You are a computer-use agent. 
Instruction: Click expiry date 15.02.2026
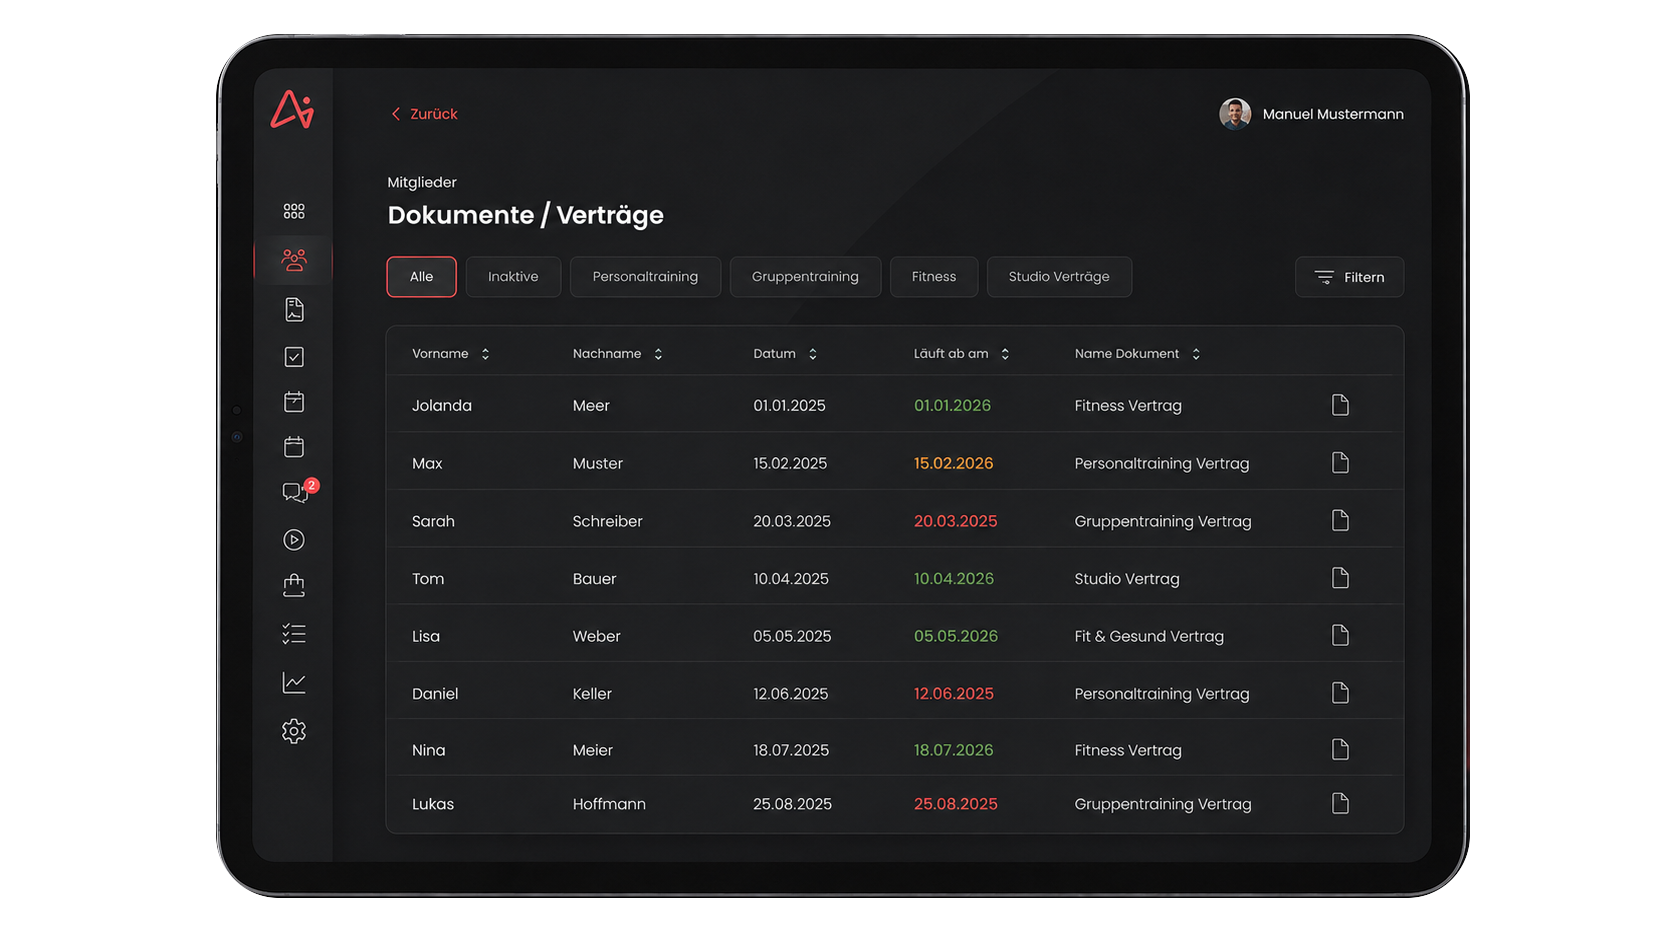tap(953, 463)
